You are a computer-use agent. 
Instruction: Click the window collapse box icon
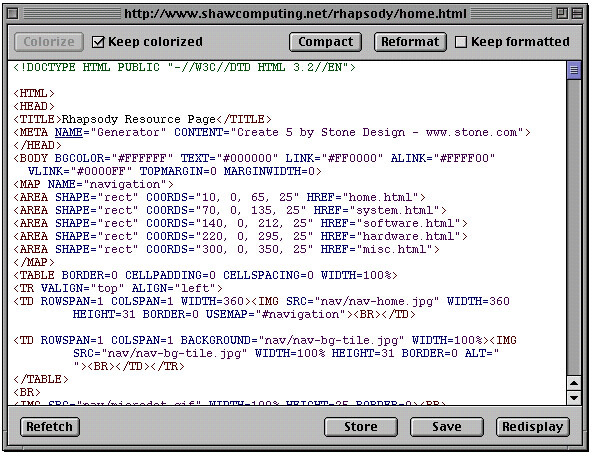pyautogui.click(x=577, y=14)
